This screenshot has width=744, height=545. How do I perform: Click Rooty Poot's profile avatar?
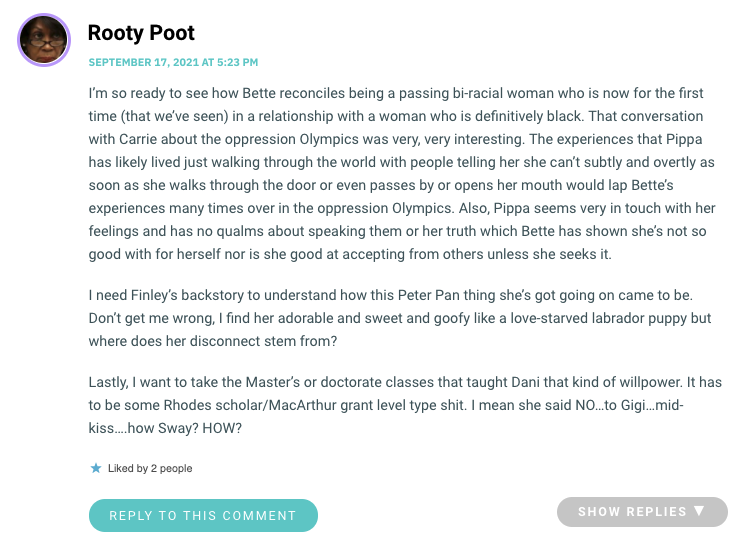click(44, 40)
